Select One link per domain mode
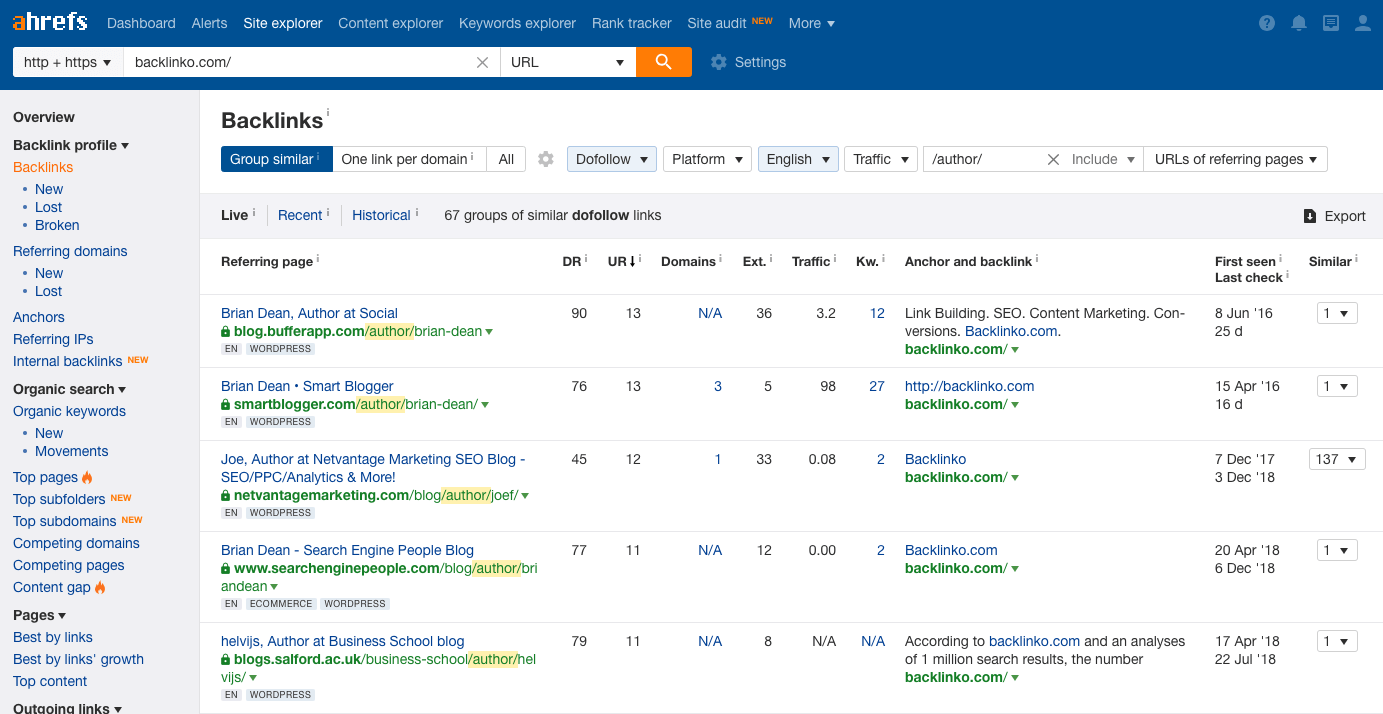 point(409,159)
